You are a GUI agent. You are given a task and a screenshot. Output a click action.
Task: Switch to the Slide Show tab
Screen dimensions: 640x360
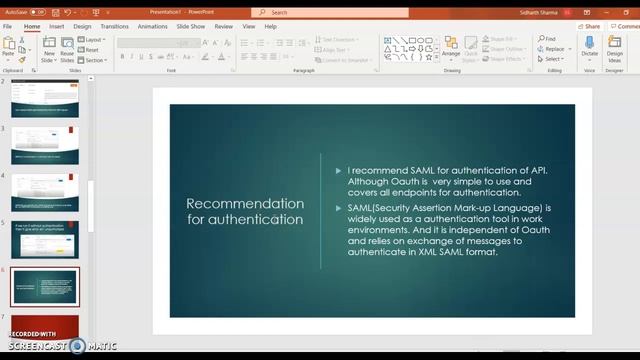pos(190,27)
